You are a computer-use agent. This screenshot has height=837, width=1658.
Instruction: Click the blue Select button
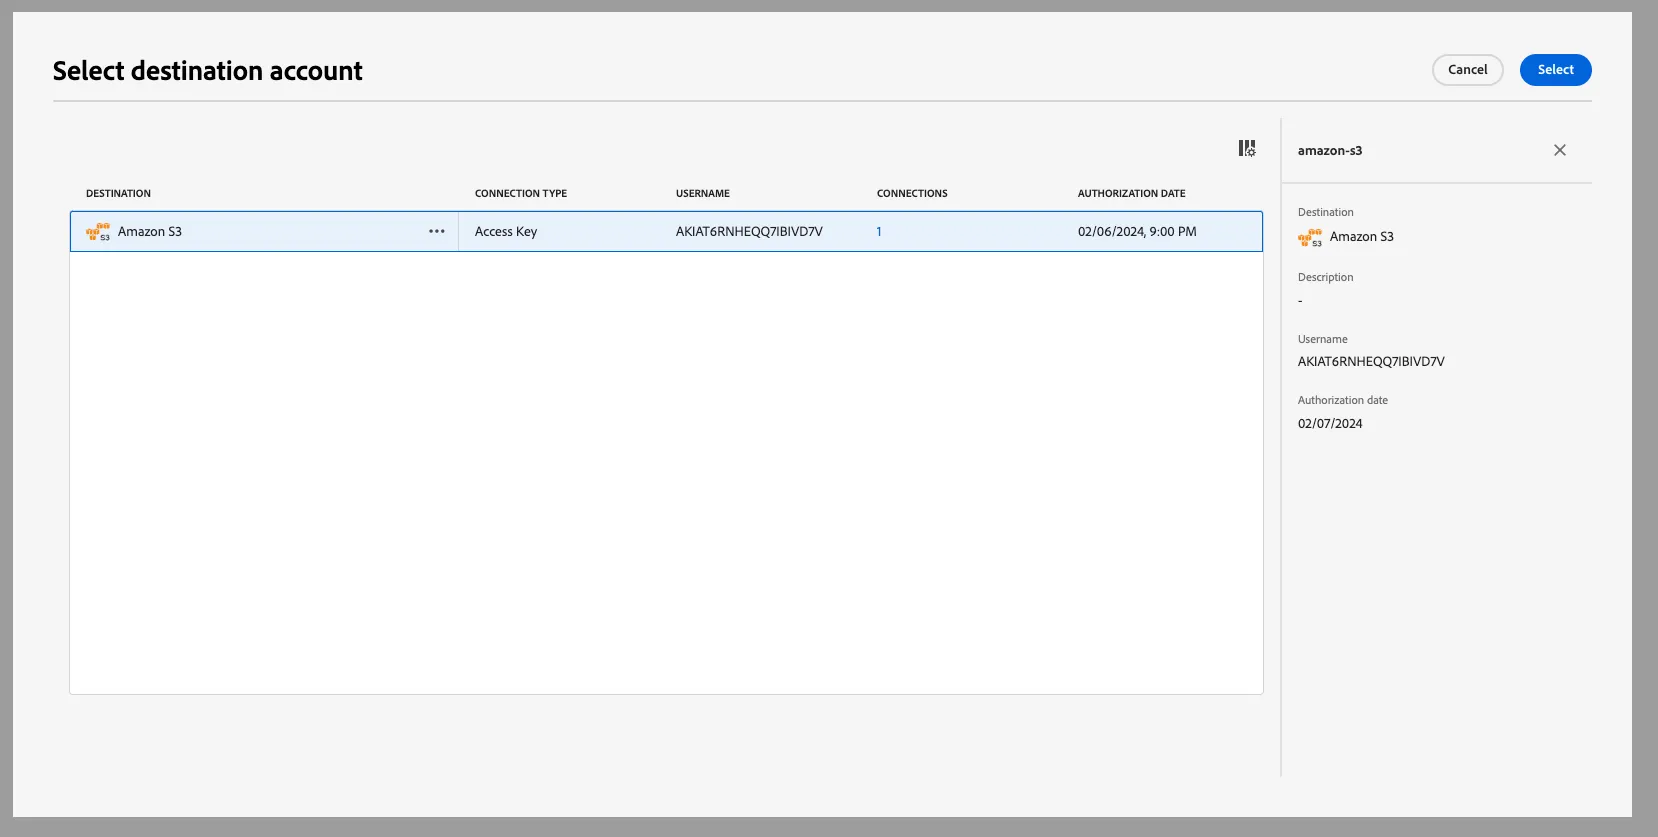[1556, 70]
